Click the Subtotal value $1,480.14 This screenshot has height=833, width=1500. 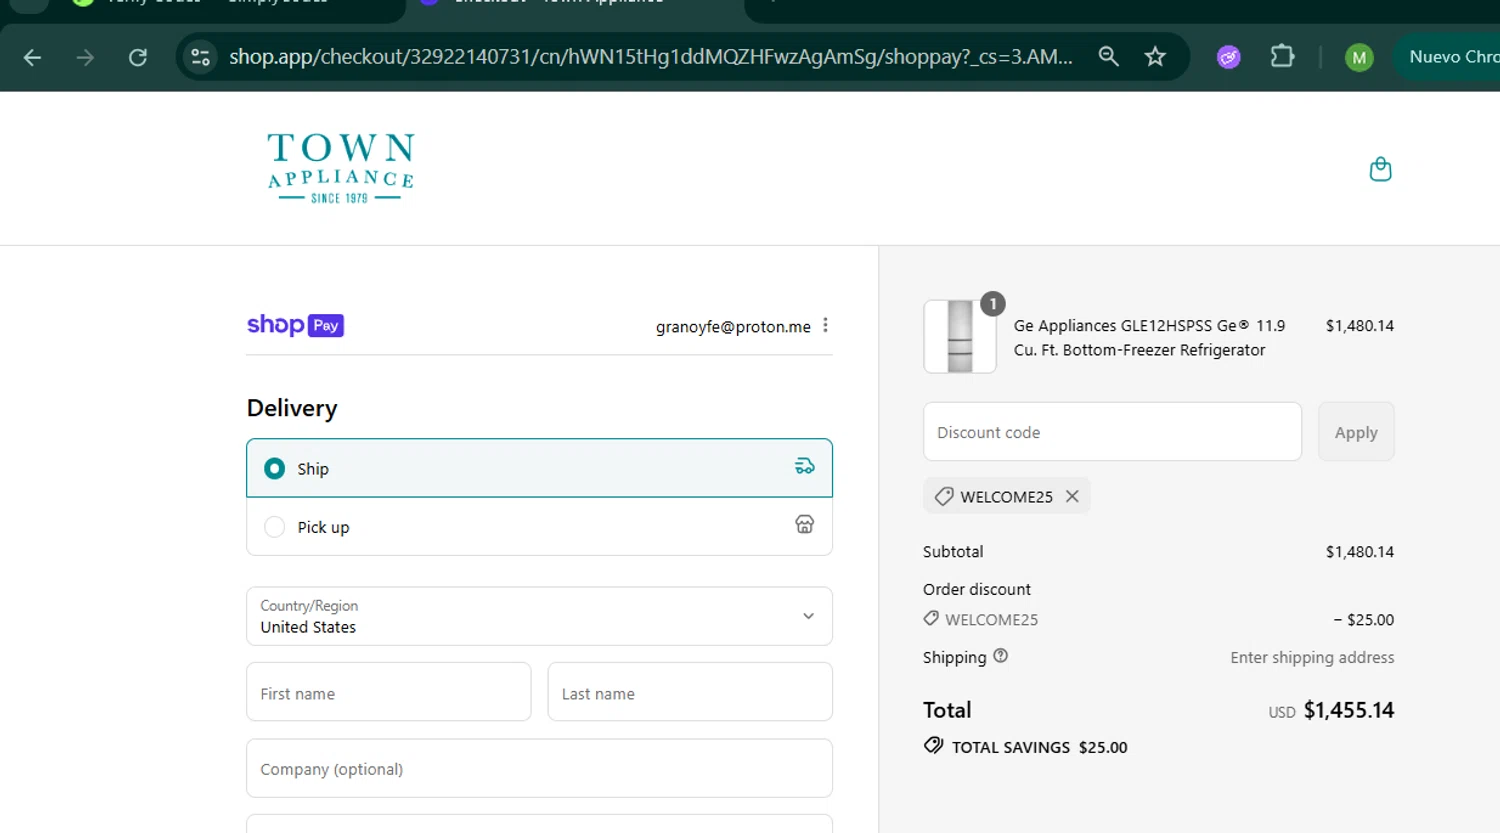[1359, 552]
